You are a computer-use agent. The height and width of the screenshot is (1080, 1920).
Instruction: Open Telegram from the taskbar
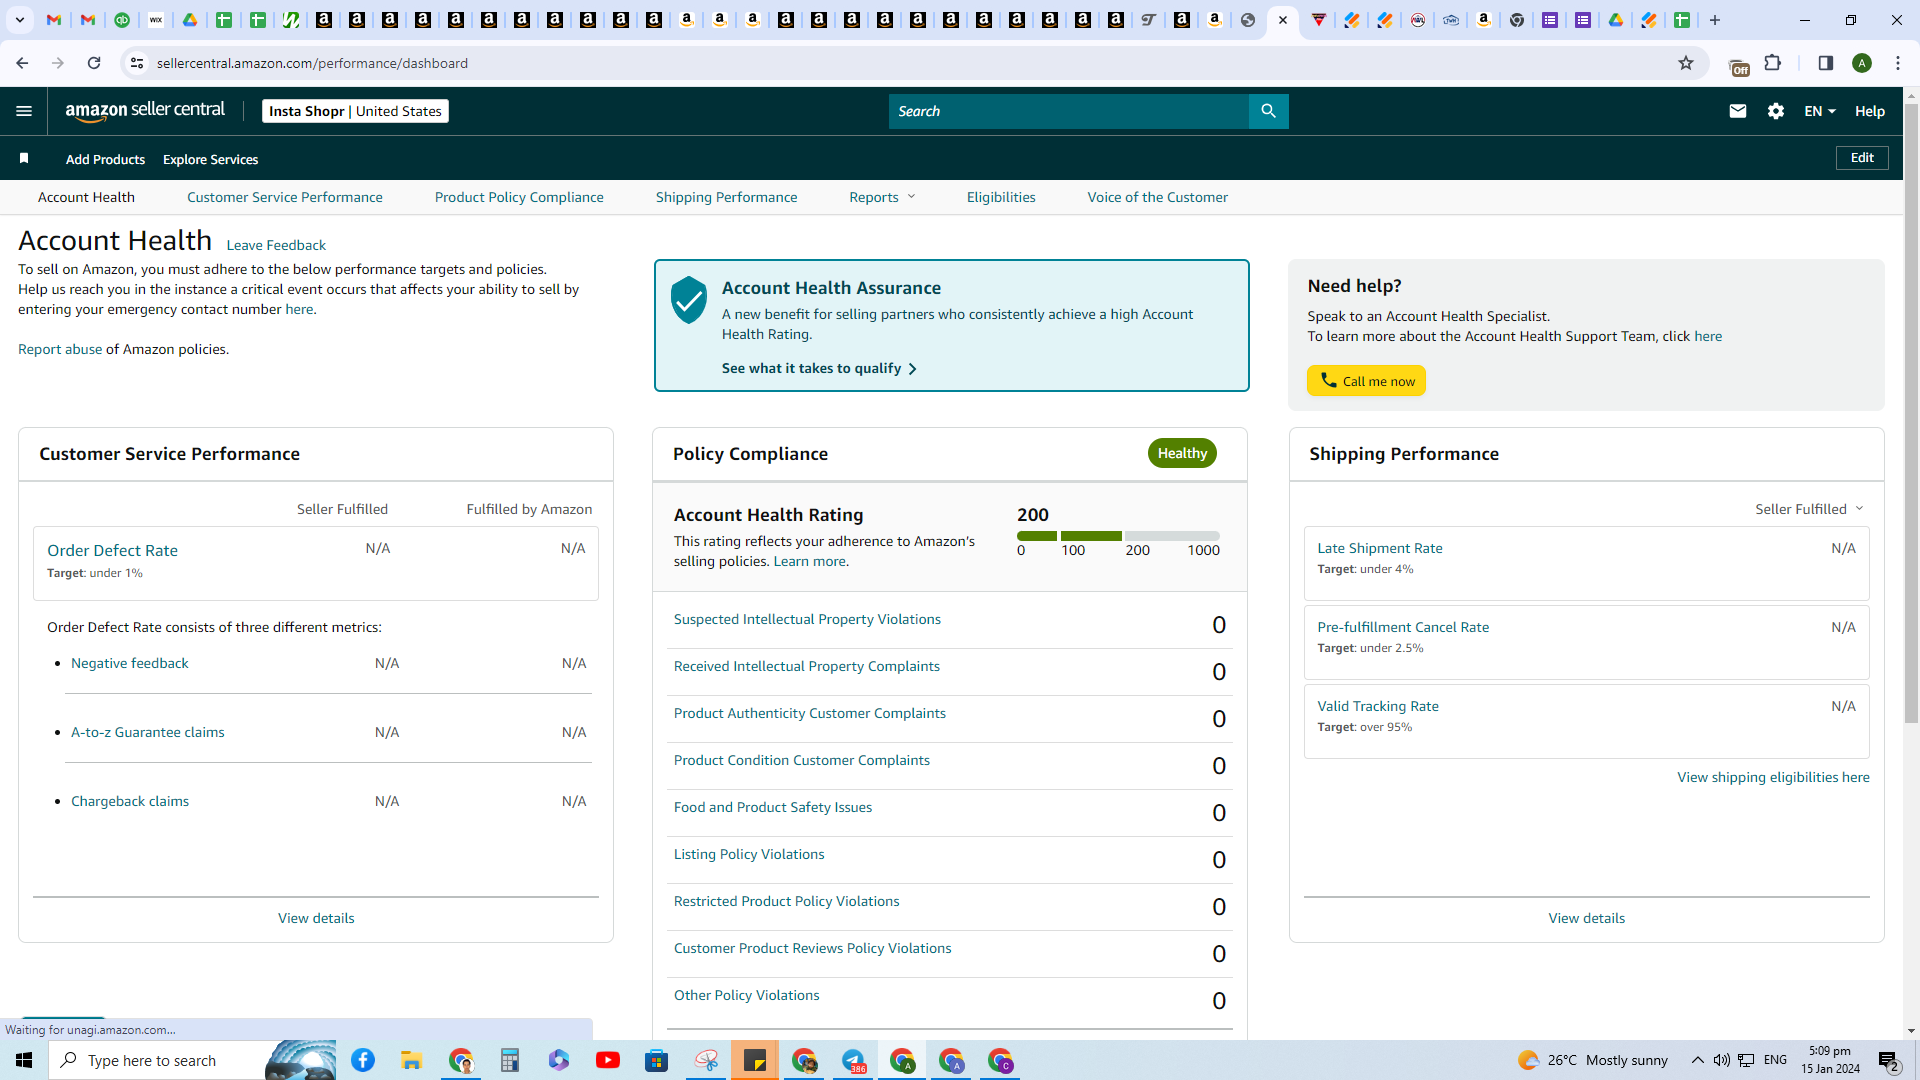(x=853, y=1060)
